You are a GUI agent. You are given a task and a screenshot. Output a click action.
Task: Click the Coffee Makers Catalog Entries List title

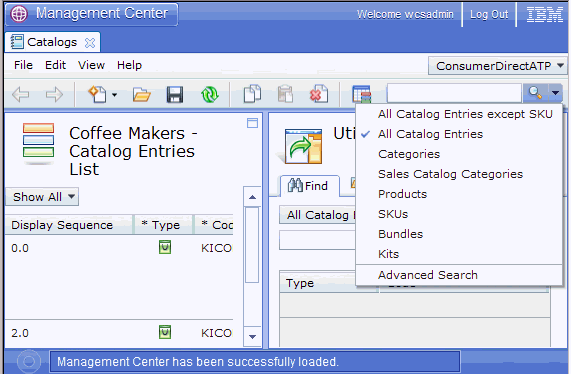tap(133, 151)
